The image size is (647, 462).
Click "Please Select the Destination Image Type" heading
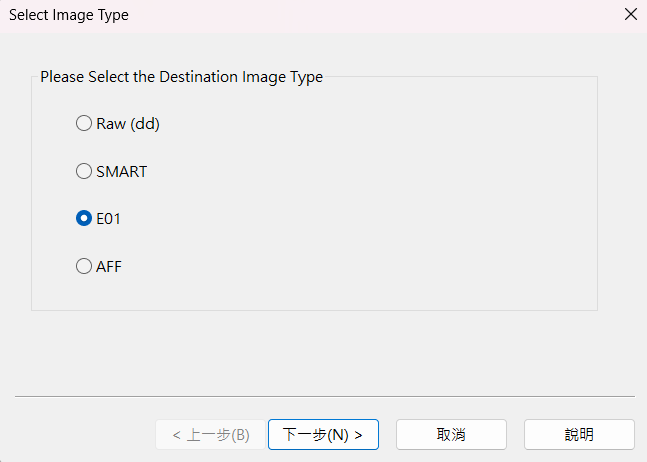(x=181, y=77)
